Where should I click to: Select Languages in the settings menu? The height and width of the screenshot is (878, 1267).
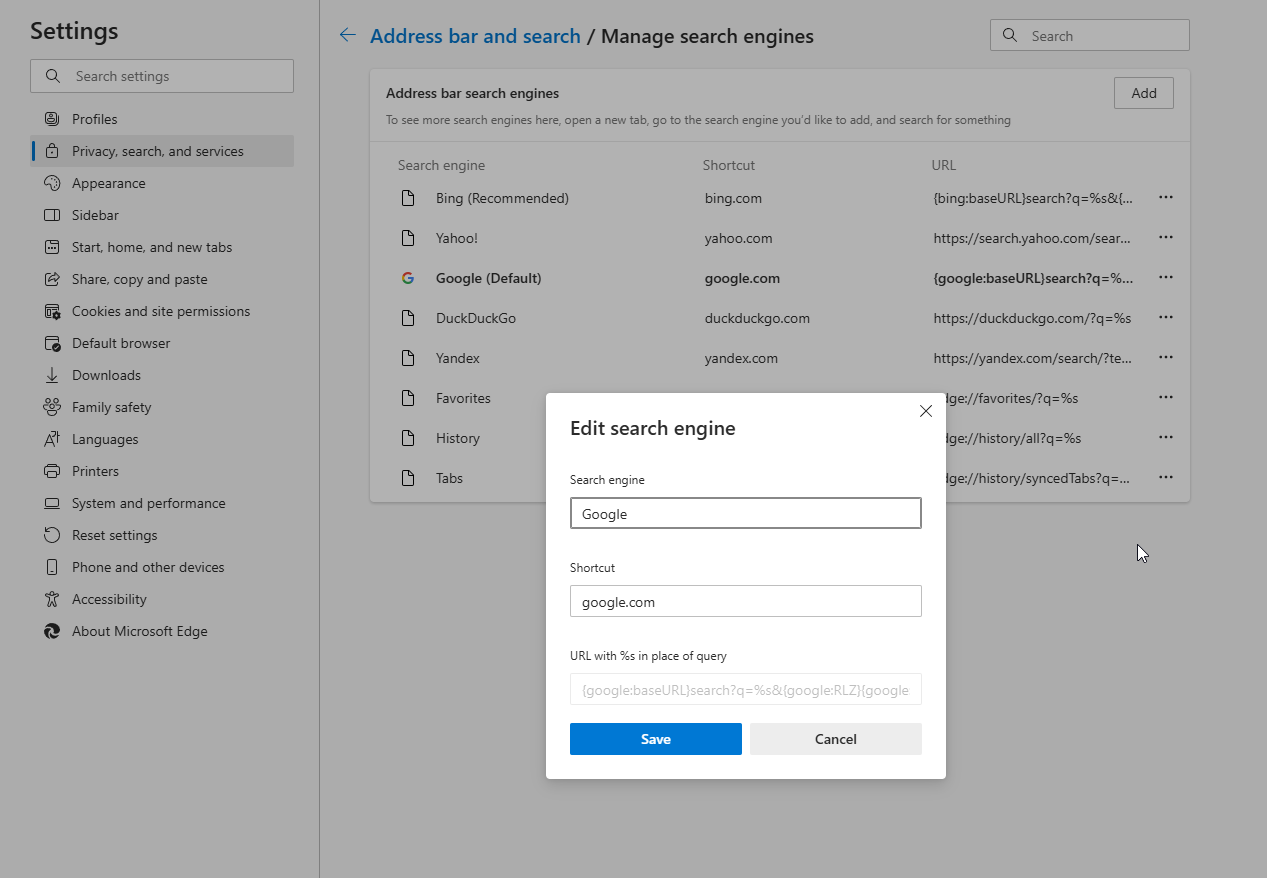click(105, 439)
